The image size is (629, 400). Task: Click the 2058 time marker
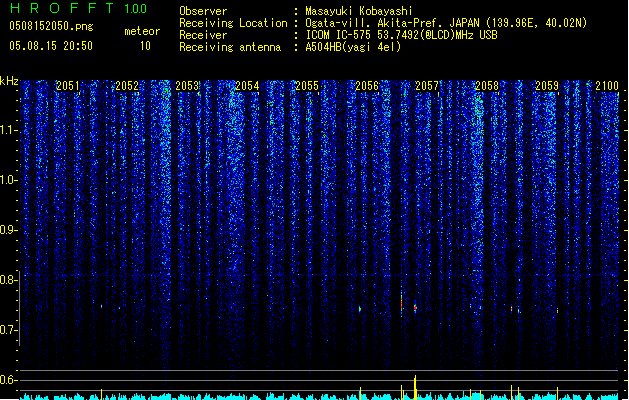(487, 85)
